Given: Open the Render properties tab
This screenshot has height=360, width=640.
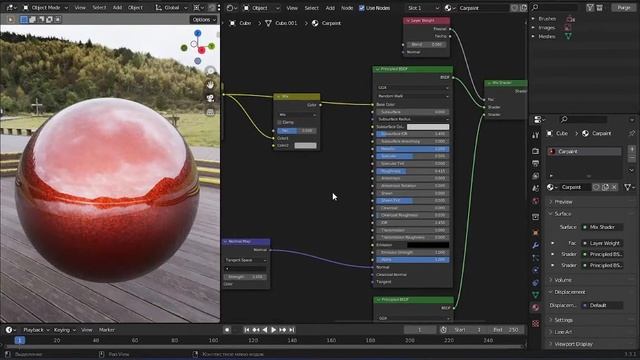Looking at the screenshot, I should pyautogui.click(x=536, y=151).
